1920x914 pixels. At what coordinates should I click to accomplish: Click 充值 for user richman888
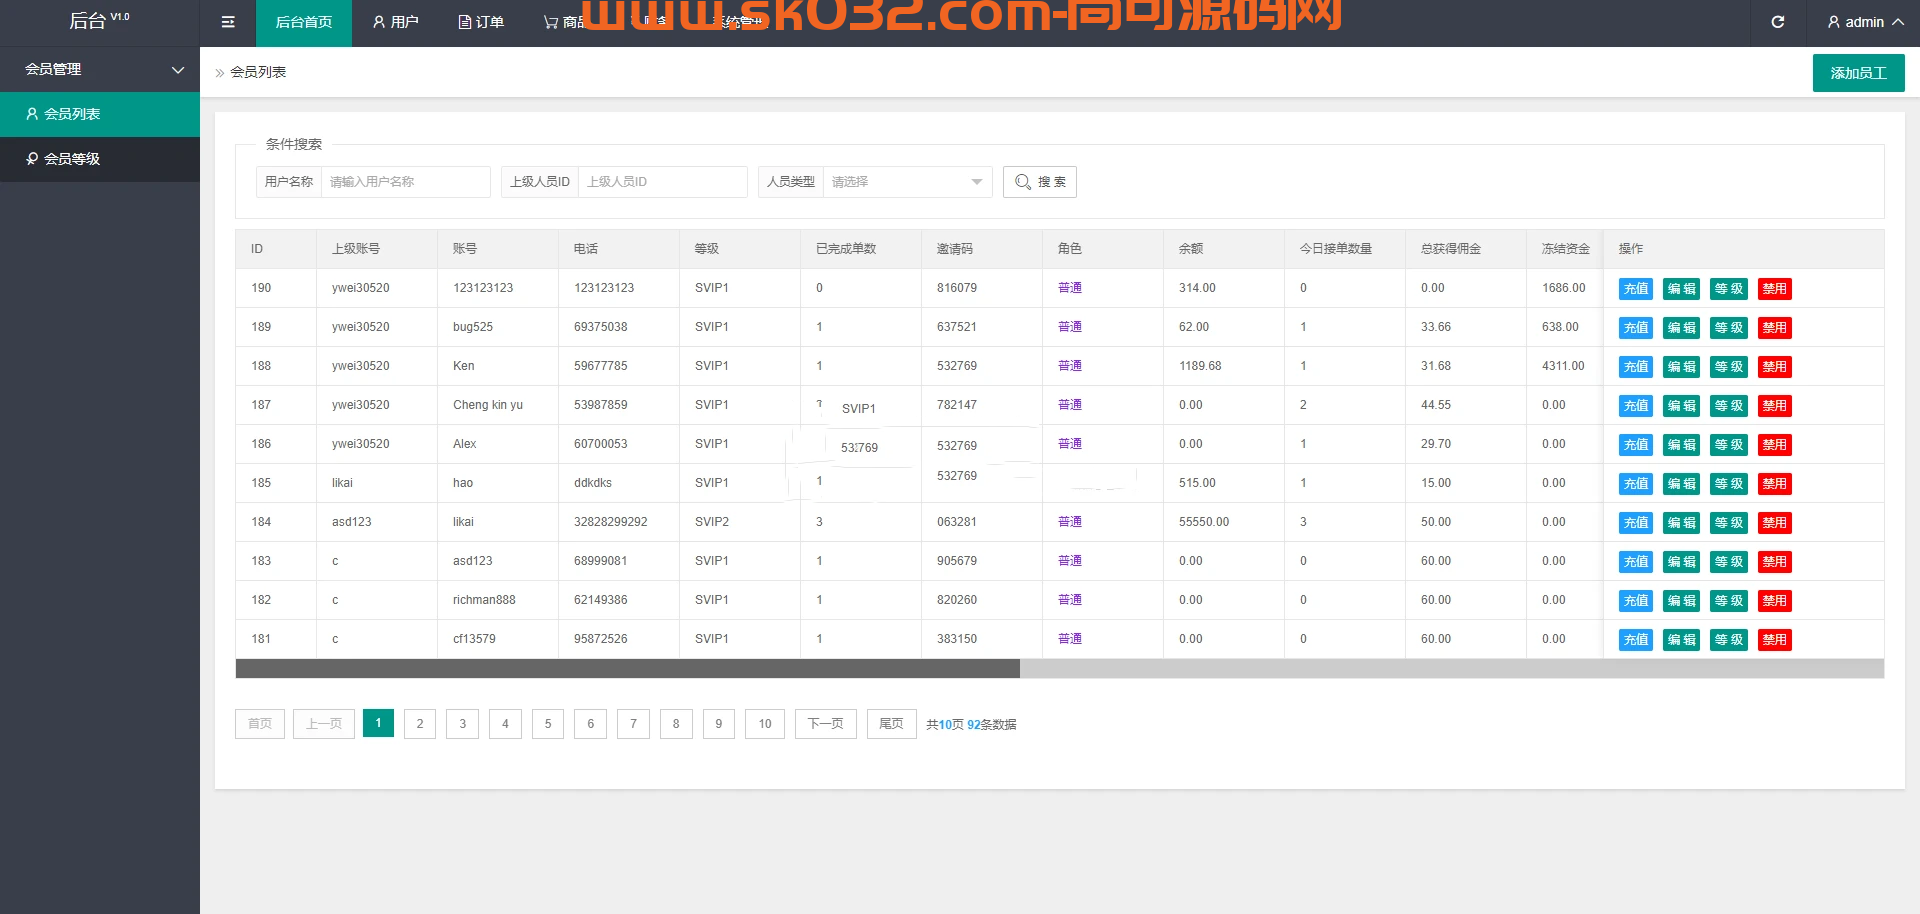(1636, 601)
